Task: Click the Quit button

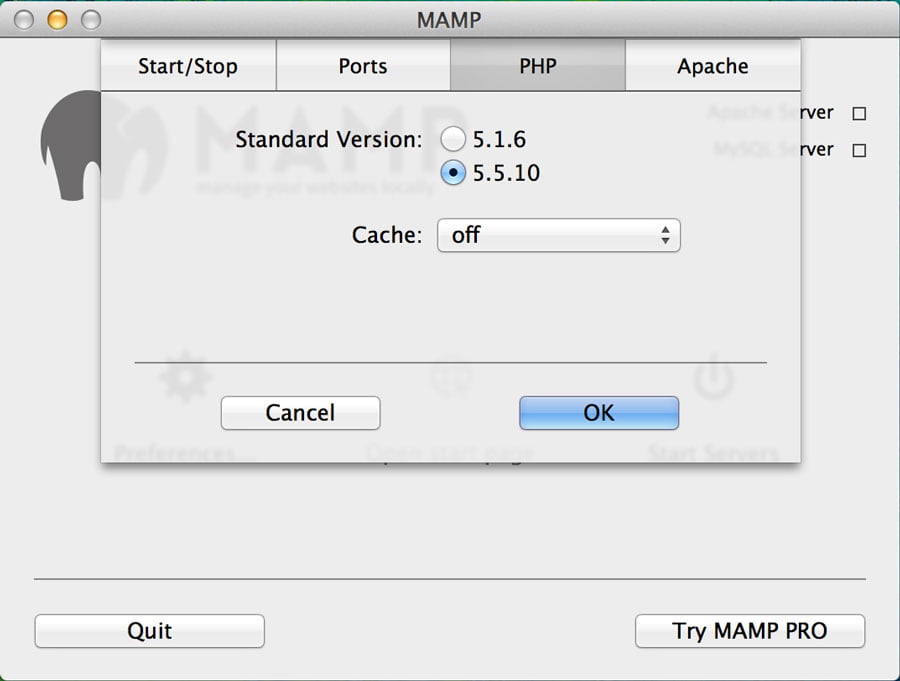Action: click(x=150, y=631)
